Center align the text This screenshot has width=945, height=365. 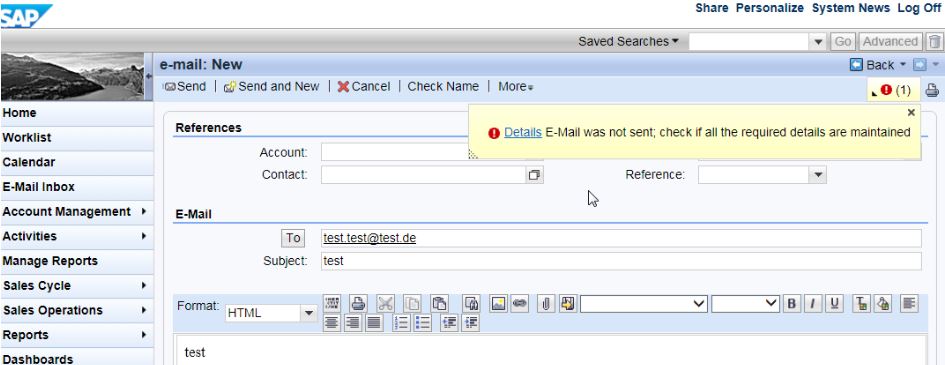(331, 323)
